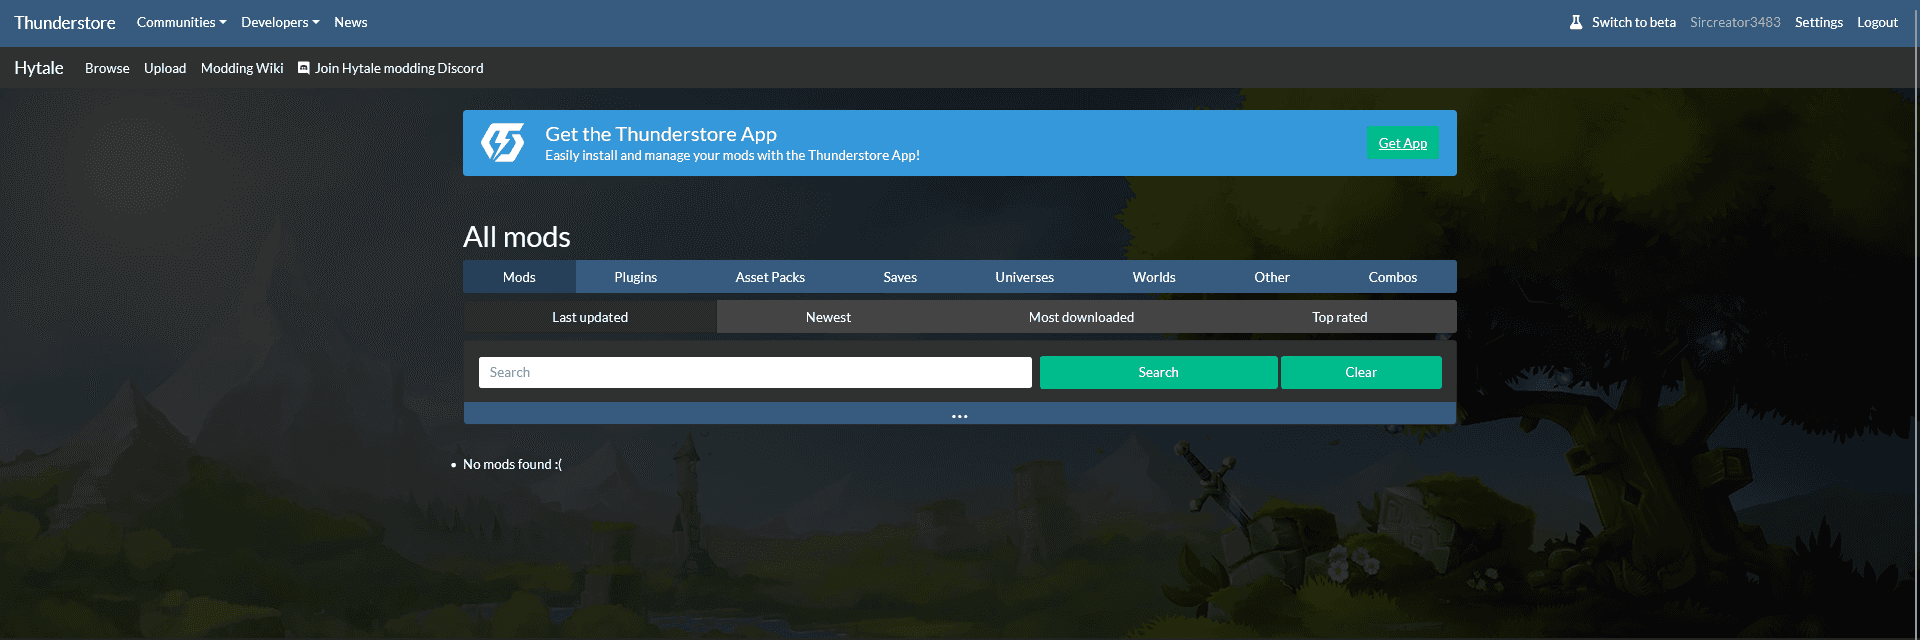Select the Other tab

[1272, 277]
